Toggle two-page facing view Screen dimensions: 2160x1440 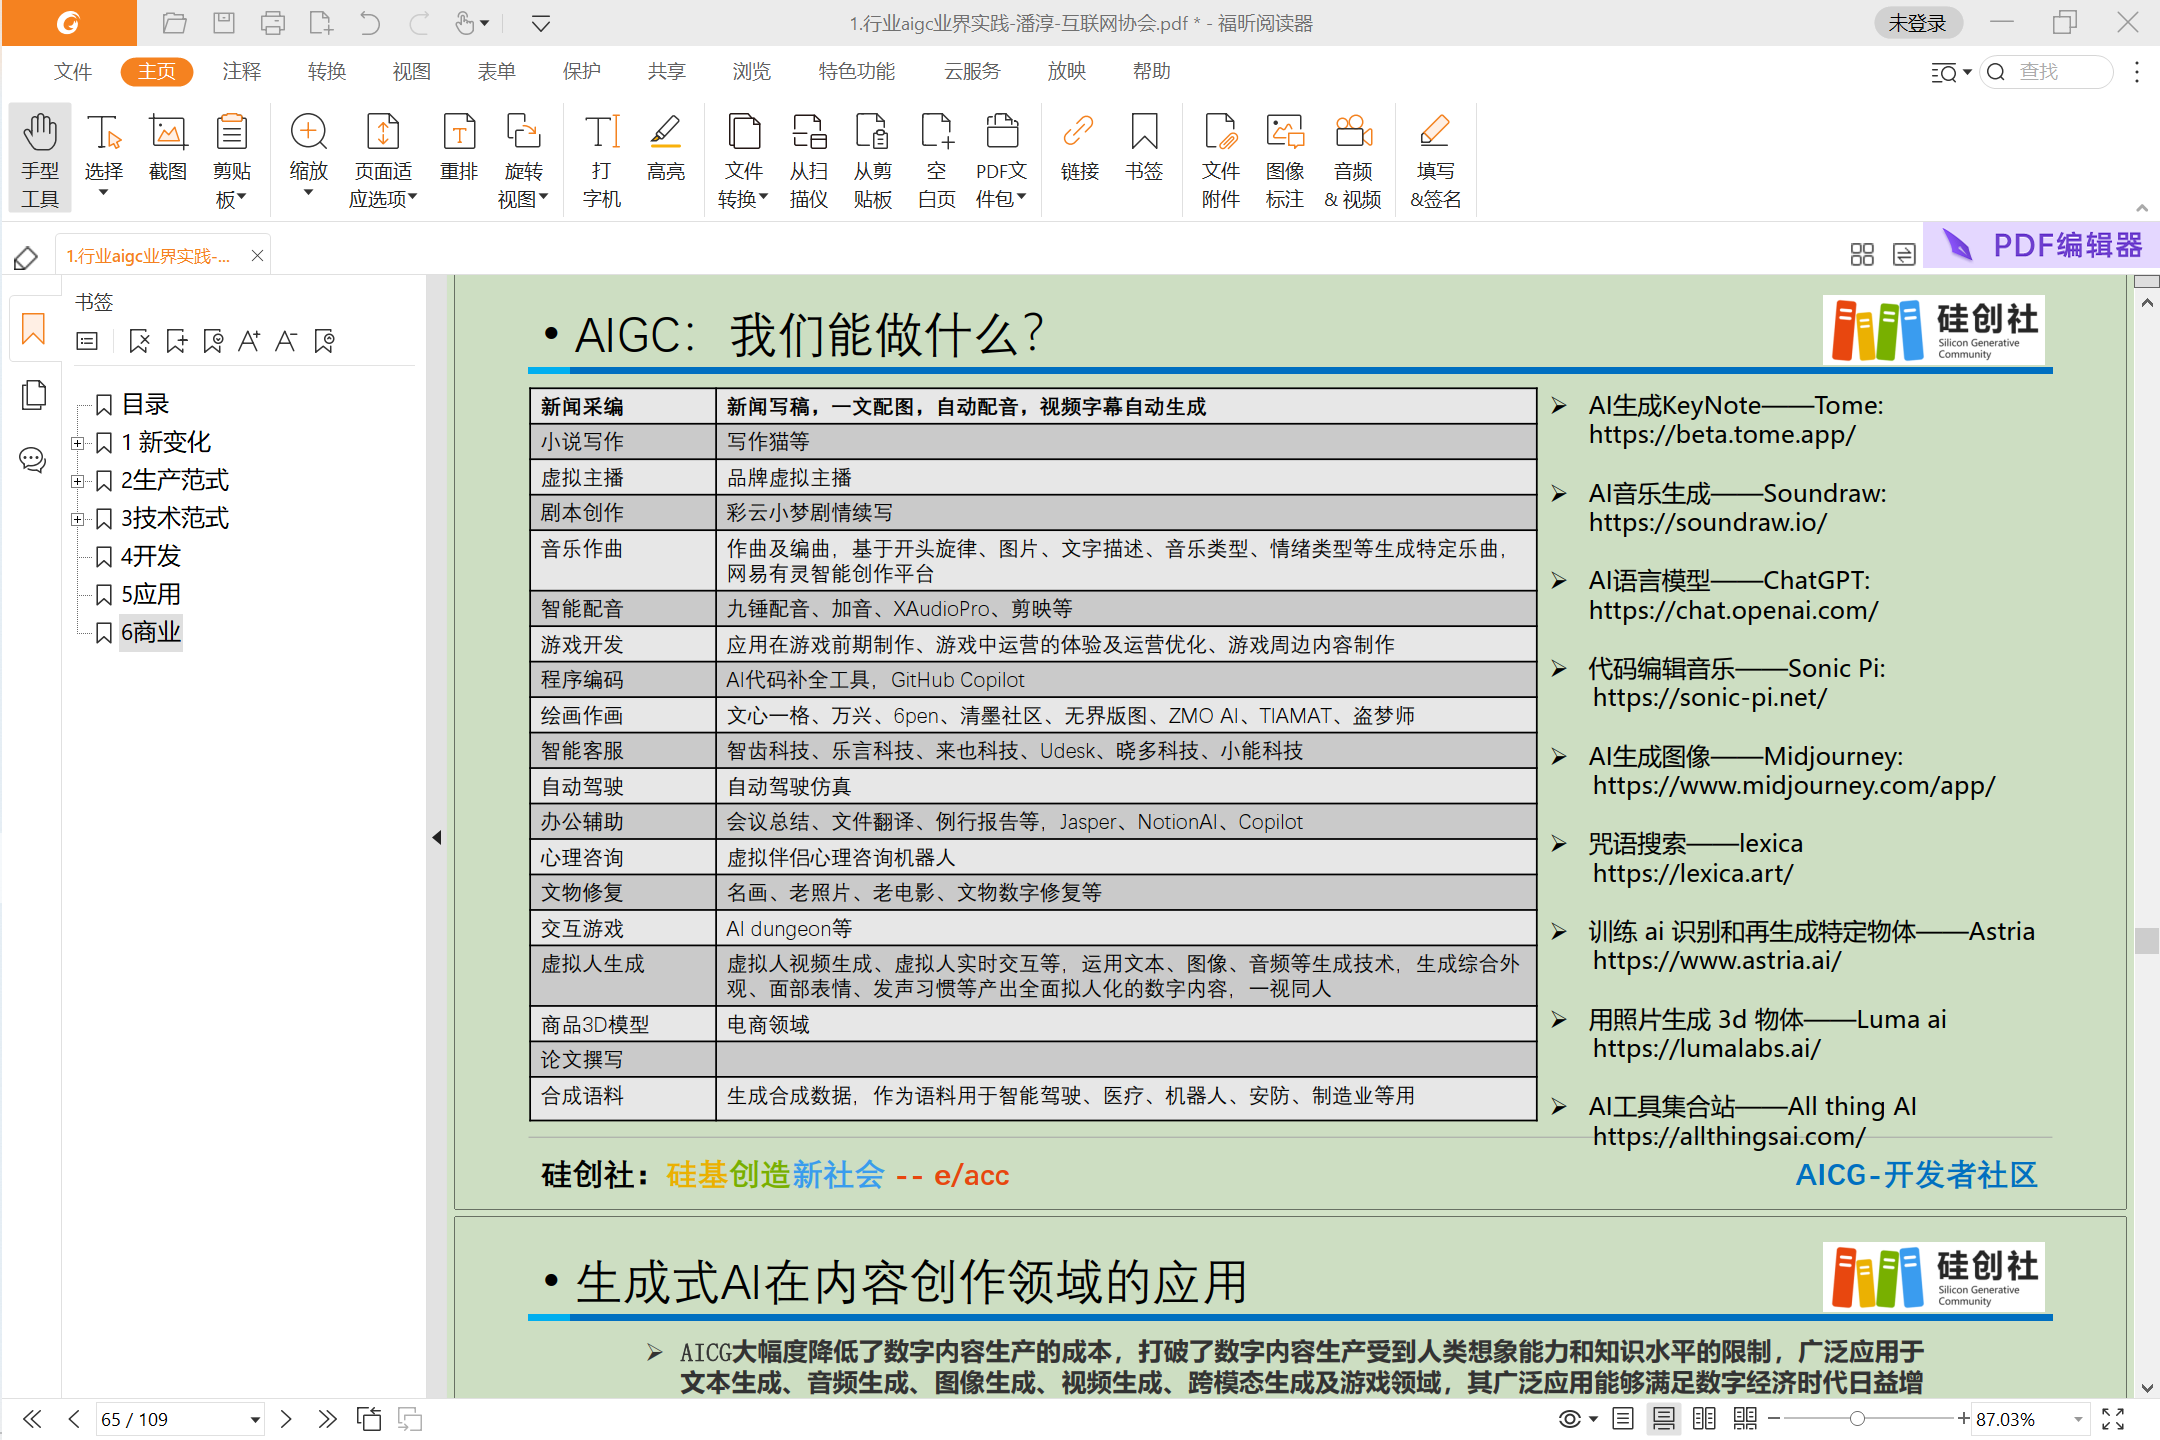pyautogui.click(x=1704, y=1418)
